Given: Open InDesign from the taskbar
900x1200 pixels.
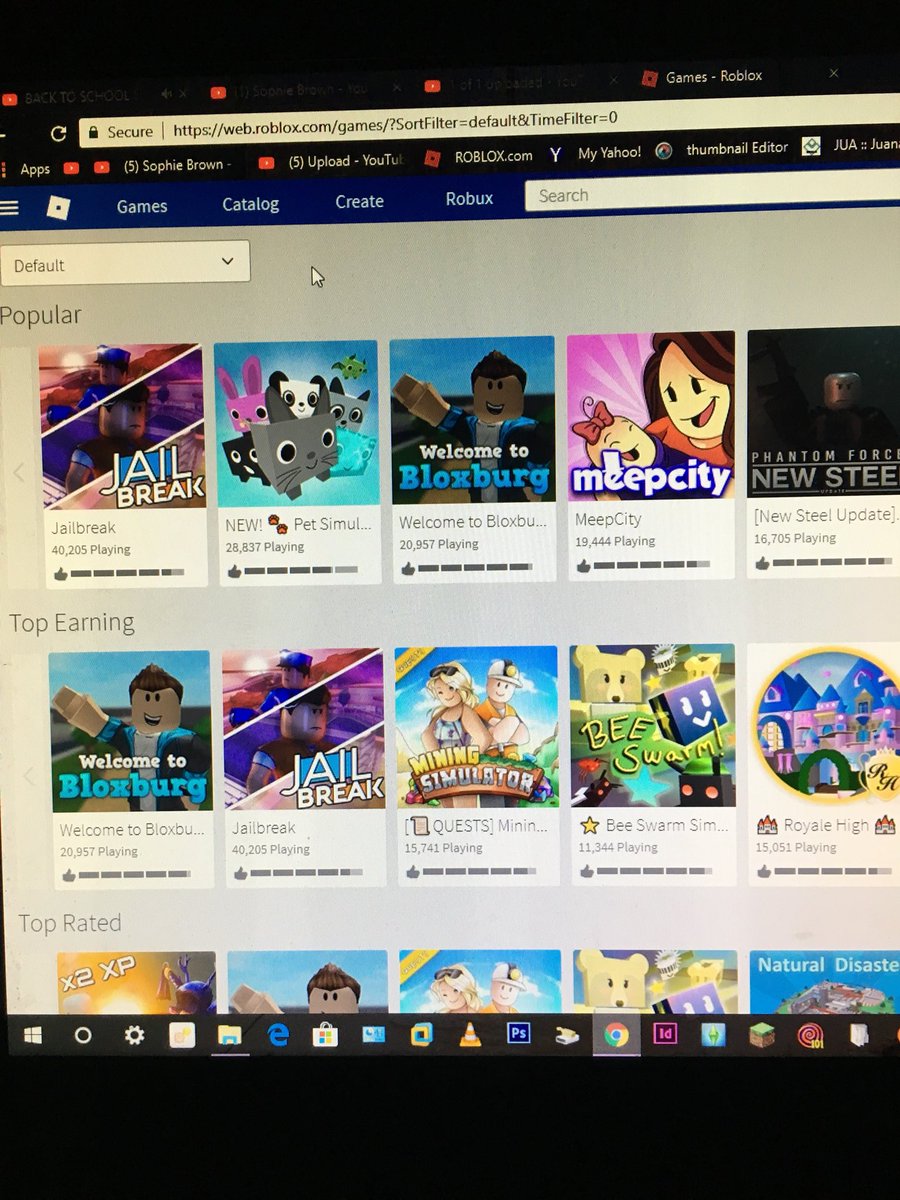Looking at the screenshot, I should point(665,1033).
